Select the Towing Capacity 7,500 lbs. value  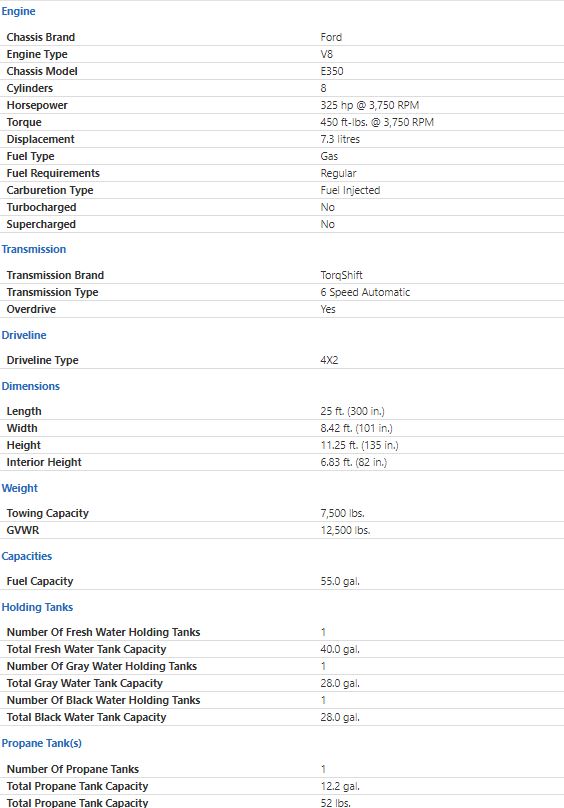coord(342,513)
